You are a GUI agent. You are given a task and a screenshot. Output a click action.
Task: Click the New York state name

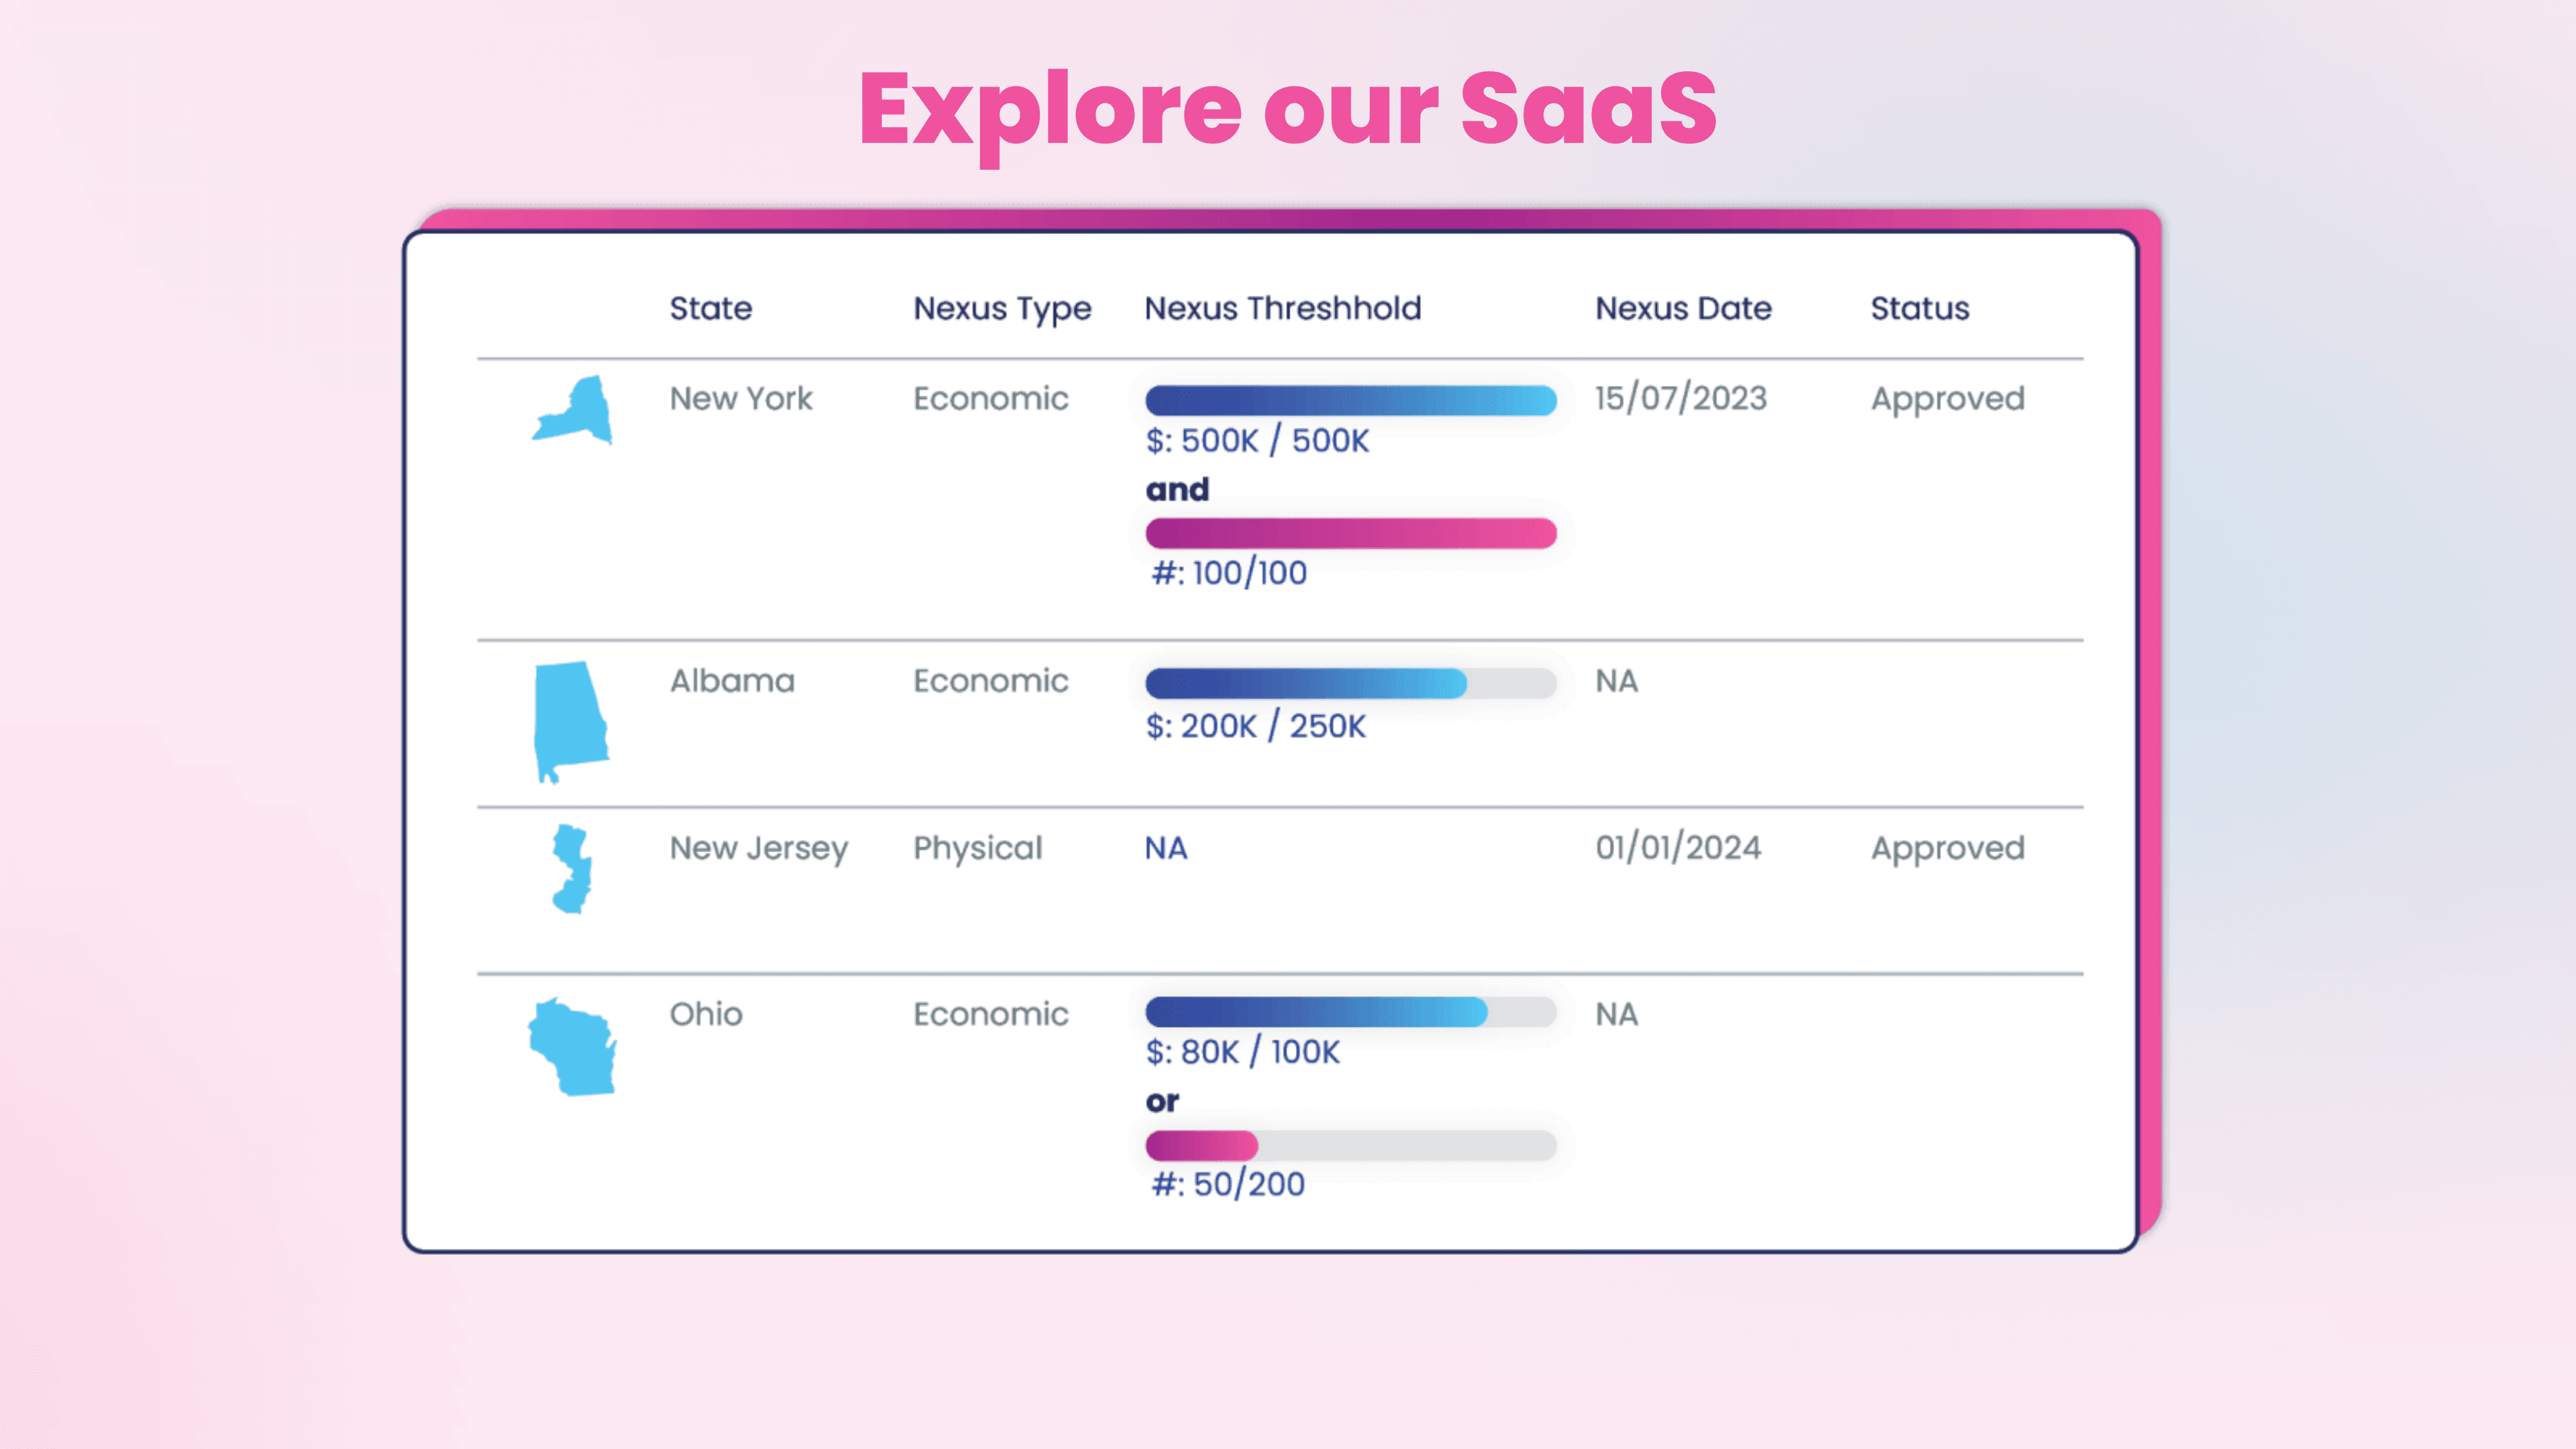(740, 398)
